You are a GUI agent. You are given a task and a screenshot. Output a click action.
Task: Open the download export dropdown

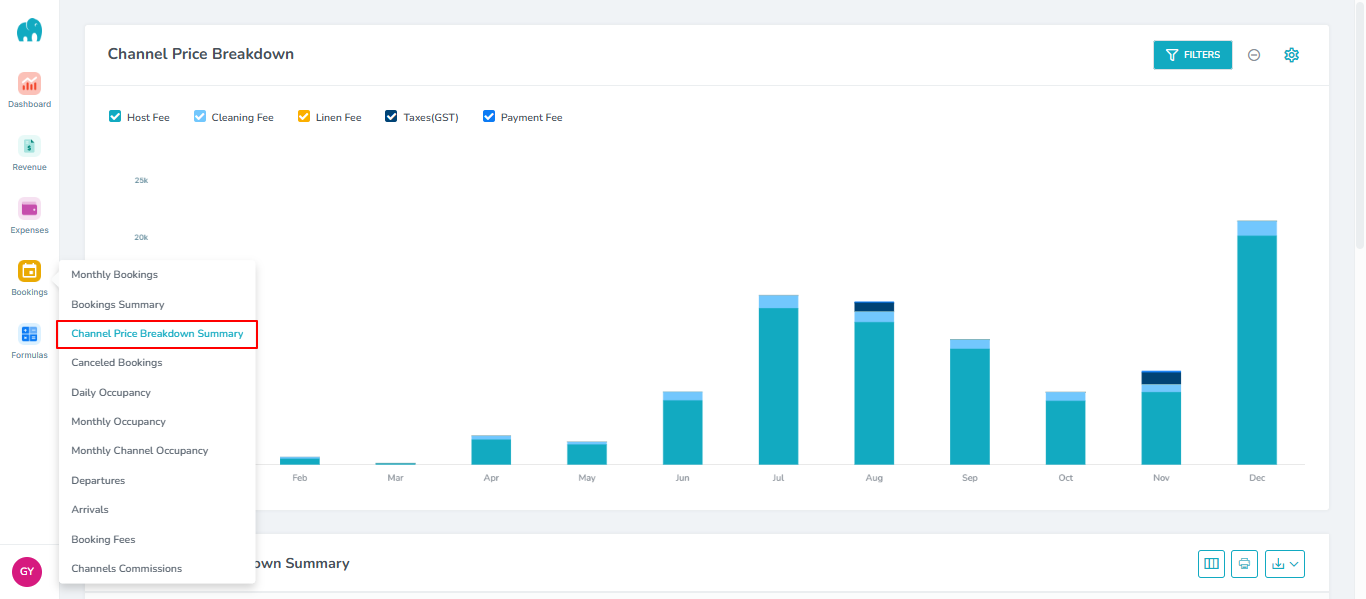point(1285,564)
